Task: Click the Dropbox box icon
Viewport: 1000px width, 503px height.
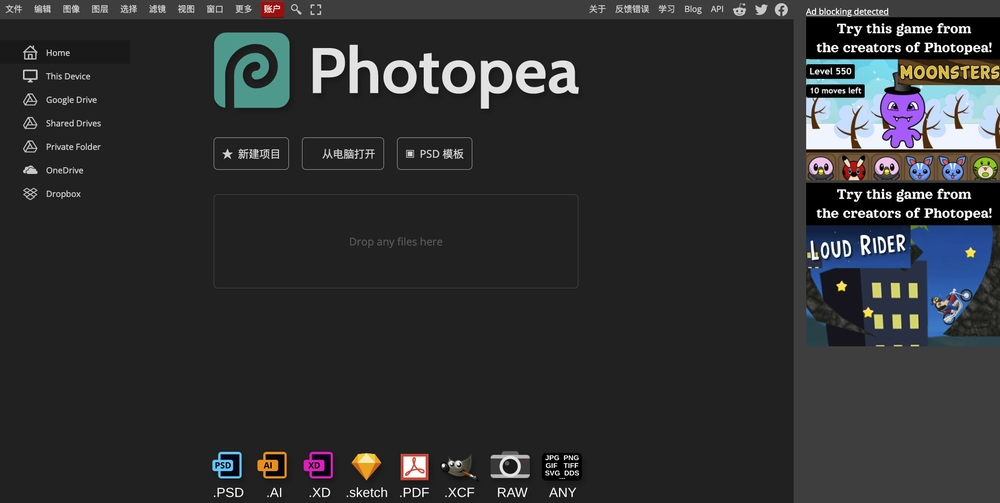Action: [30, 194]
